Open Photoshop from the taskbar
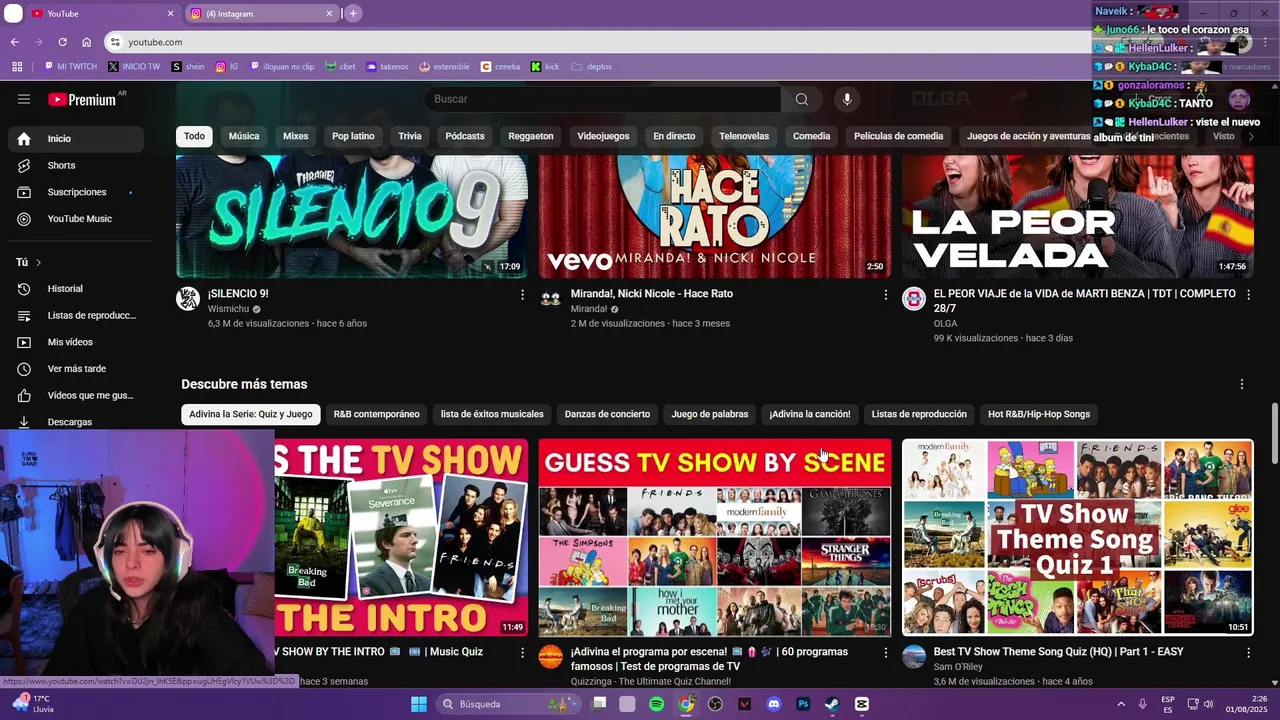 pyautogui.click(x=802, y=704)
